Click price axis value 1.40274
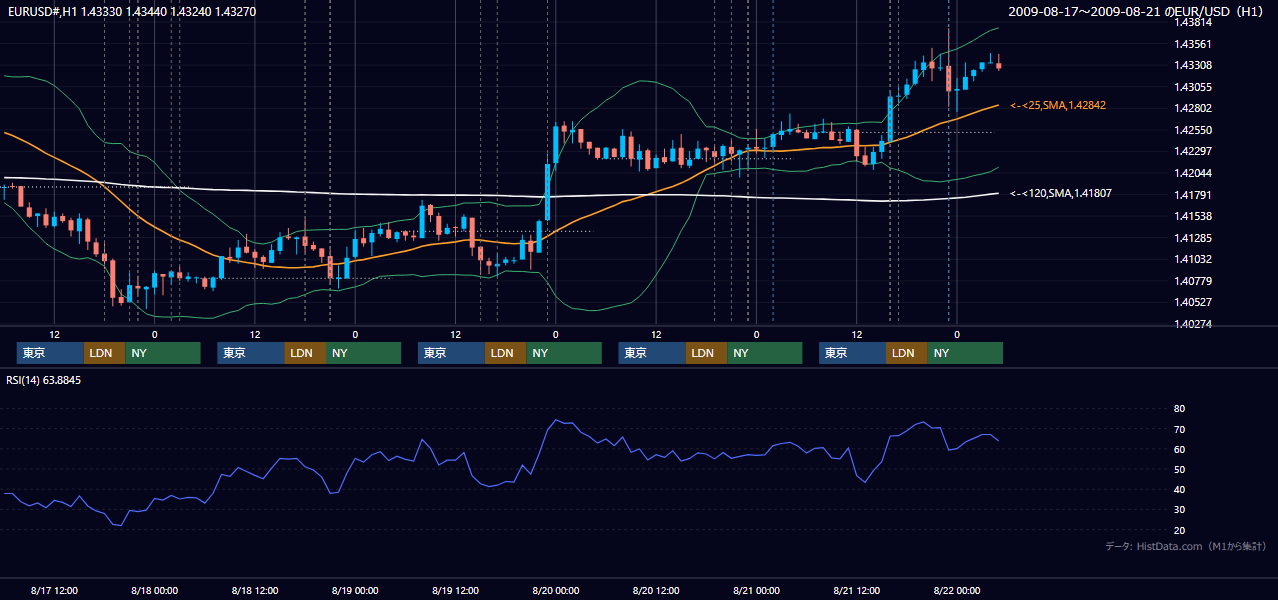The height and width of the screenshot is (600, 1278). click(x=1193, y=324)
